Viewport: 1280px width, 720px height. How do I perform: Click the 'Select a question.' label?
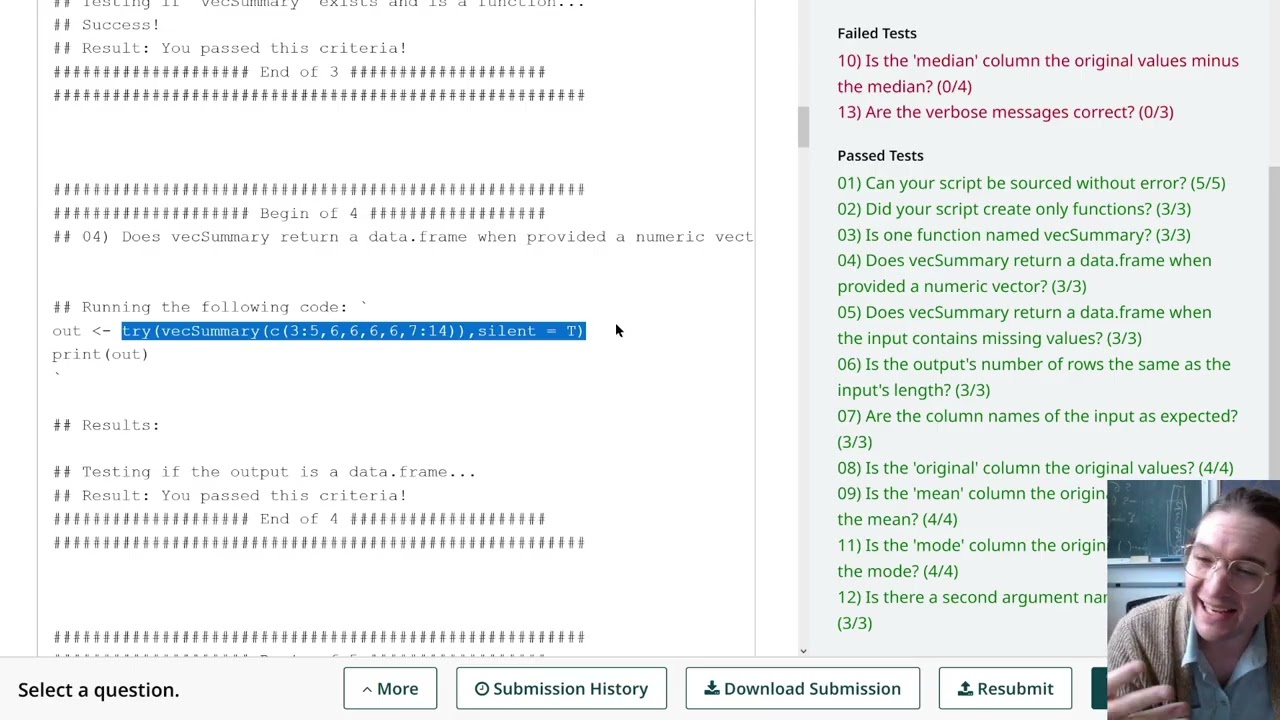[x=98, y=690]
